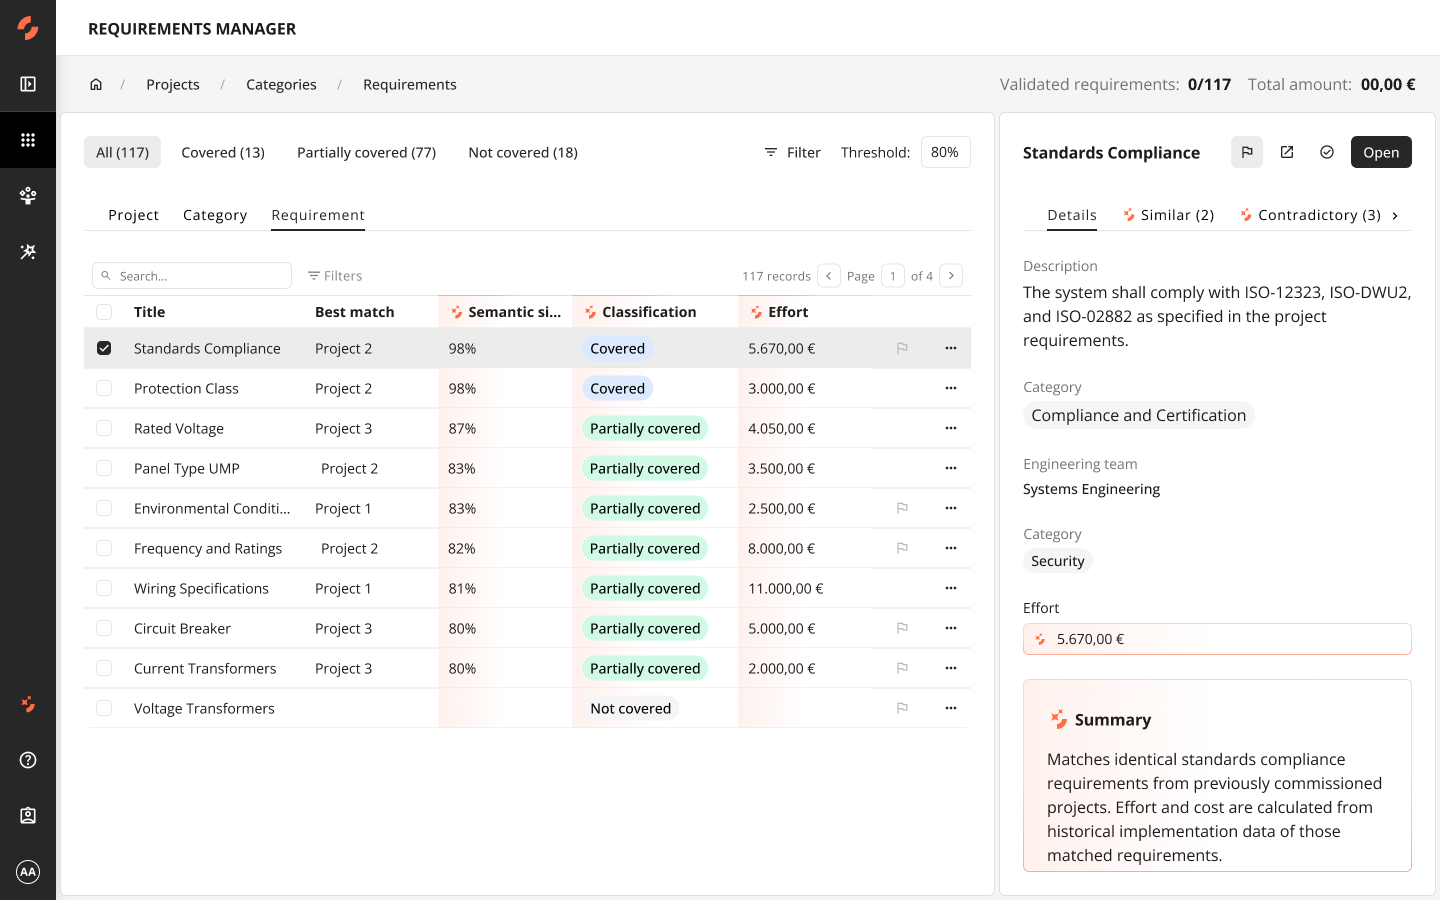Click the AI spark icon above Help
This screenshot has width=1440, height=900.
pos(28,704)
